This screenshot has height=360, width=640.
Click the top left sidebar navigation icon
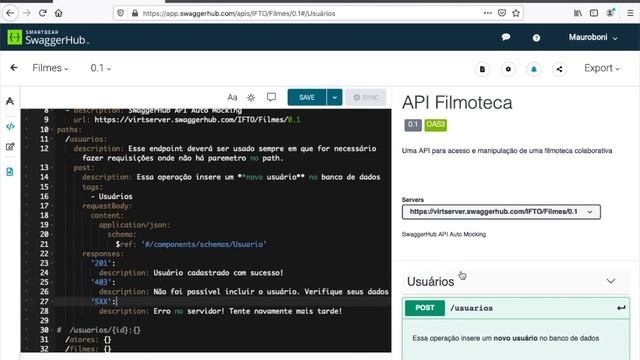10,101
